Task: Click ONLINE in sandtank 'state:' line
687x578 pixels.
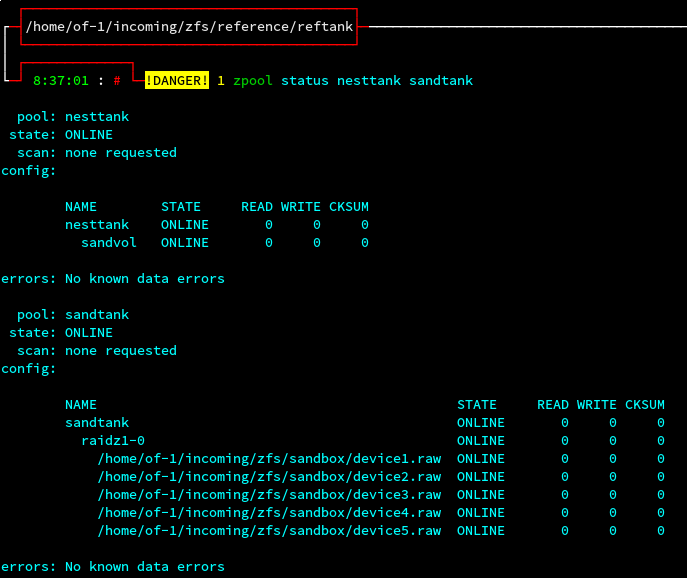Action: coord(89,333)
